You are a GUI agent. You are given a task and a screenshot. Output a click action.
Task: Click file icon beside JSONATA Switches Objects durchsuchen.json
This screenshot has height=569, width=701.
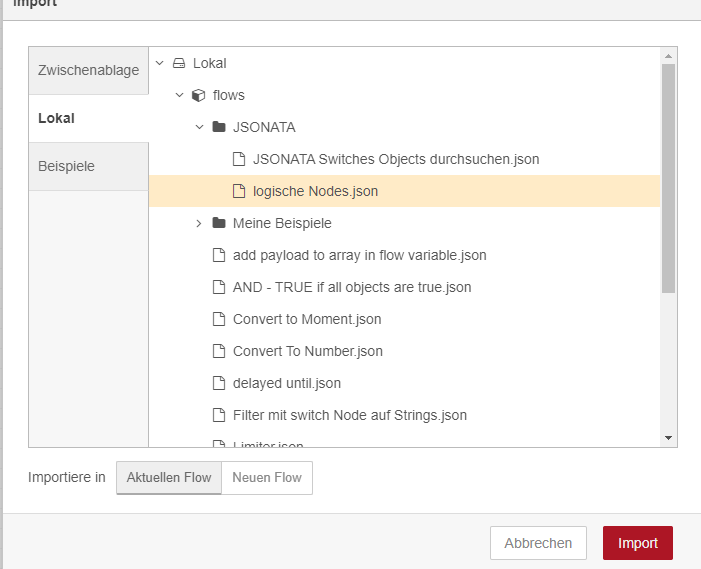tap(239, 159)
